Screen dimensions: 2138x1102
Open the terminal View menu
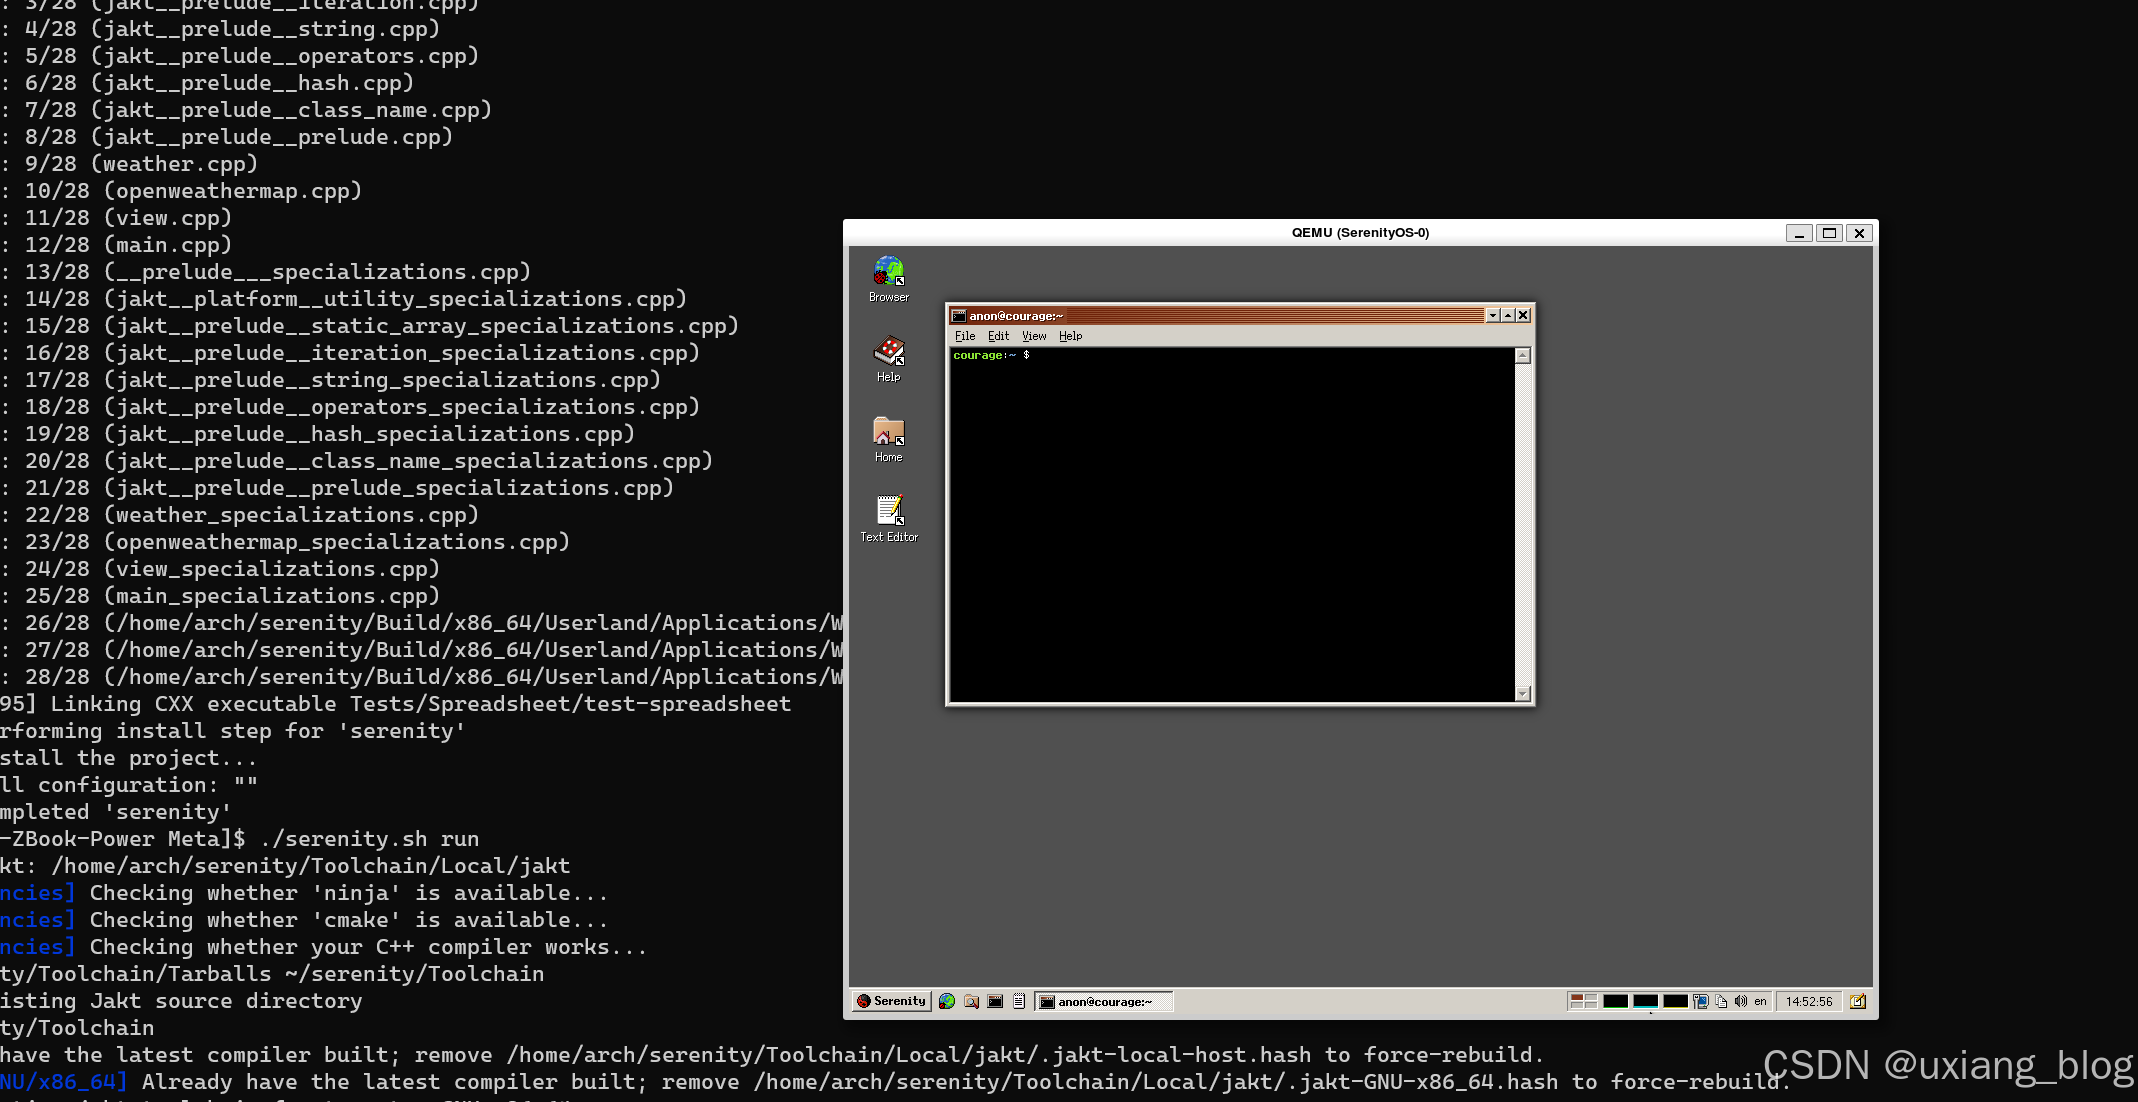point(1033,336)
